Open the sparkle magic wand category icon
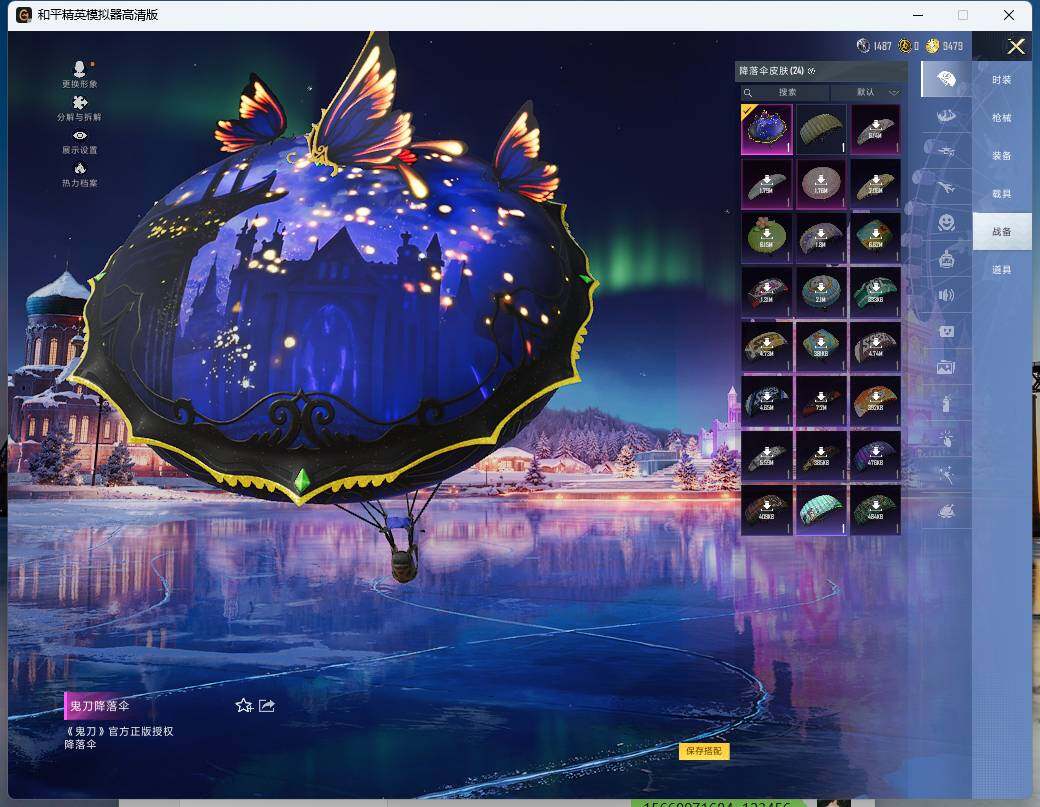The image size is (1040, 807). click(946, 475)
